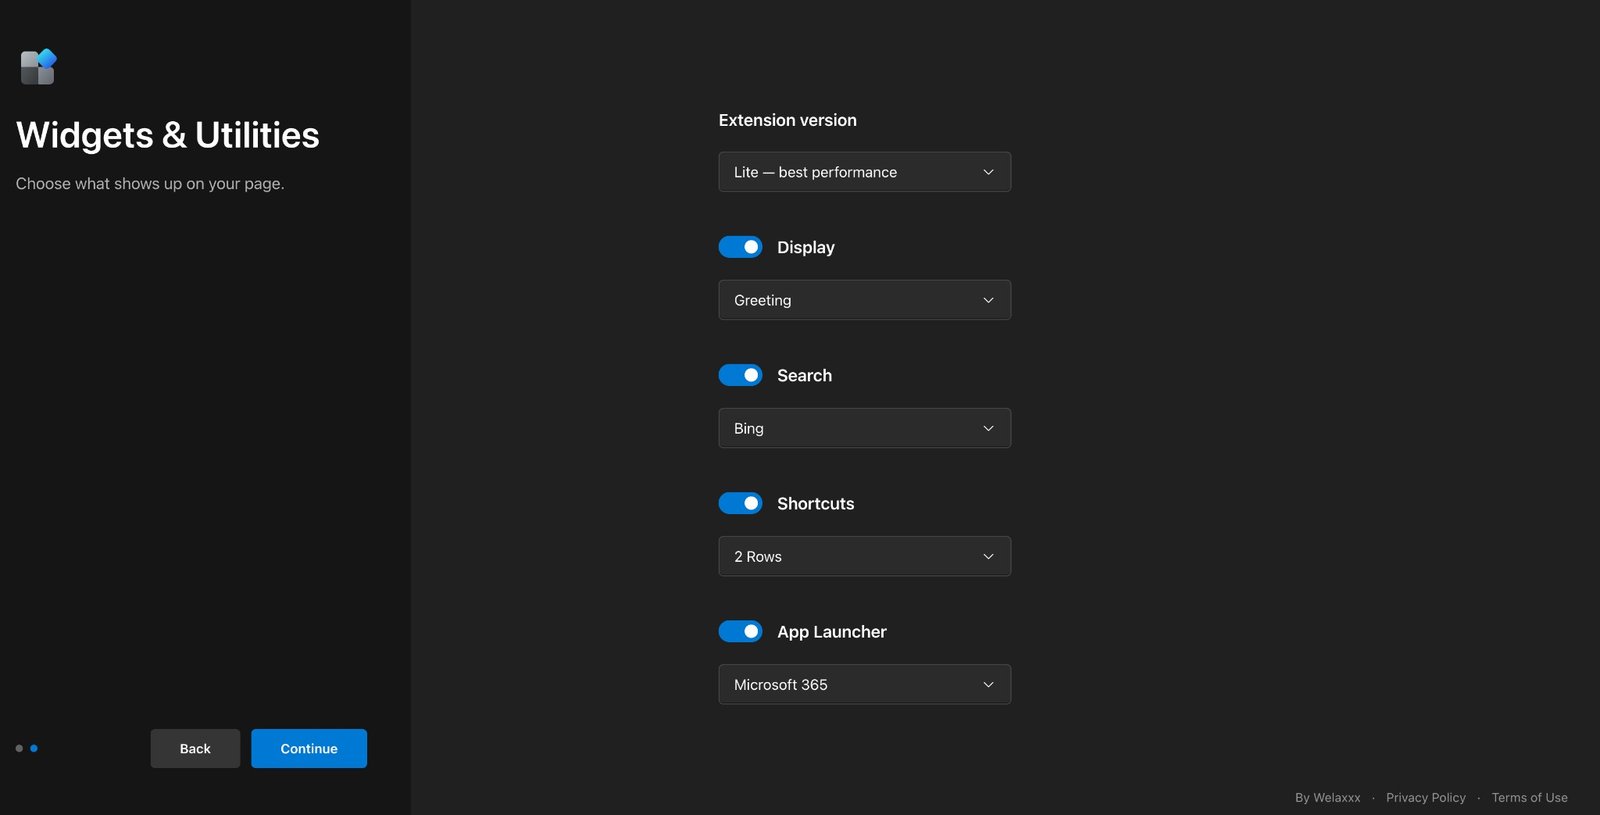Disable the Search toggle
Viewport: 1600px width, 815px height.
740,375
